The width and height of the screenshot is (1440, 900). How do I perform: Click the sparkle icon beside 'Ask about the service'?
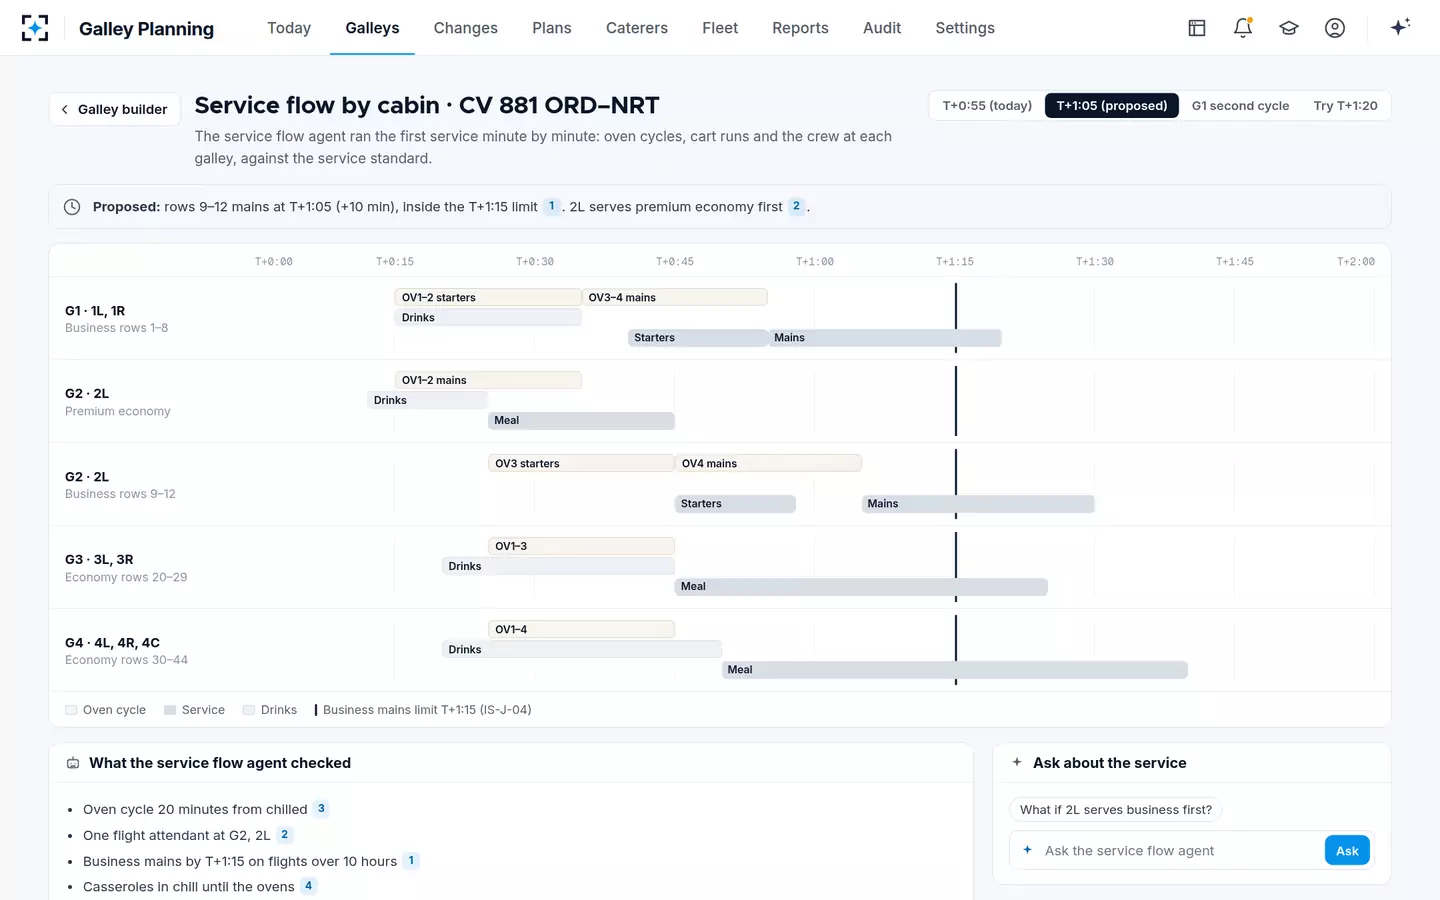[x=1017, y=762]
